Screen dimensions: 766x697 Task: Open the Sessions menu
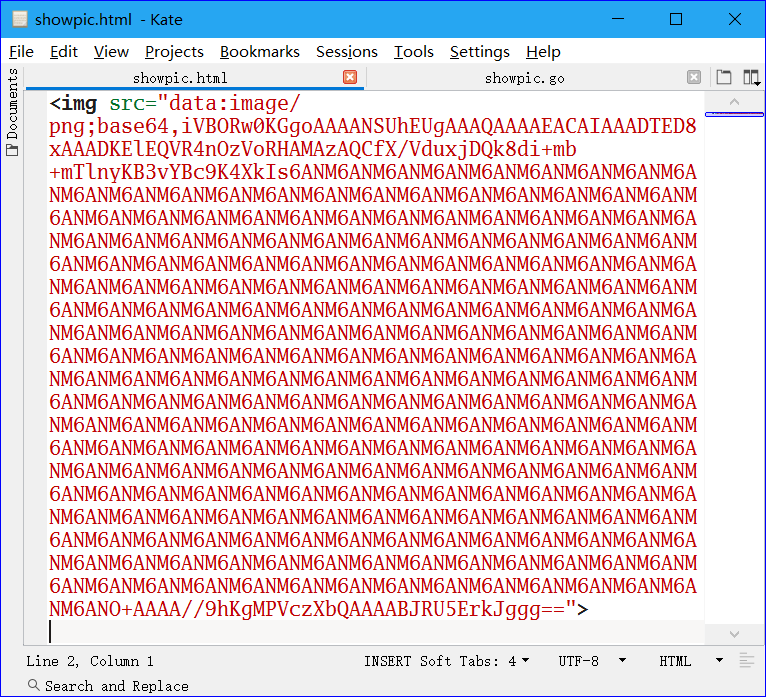pyautogui.click(x=347, y=51)
